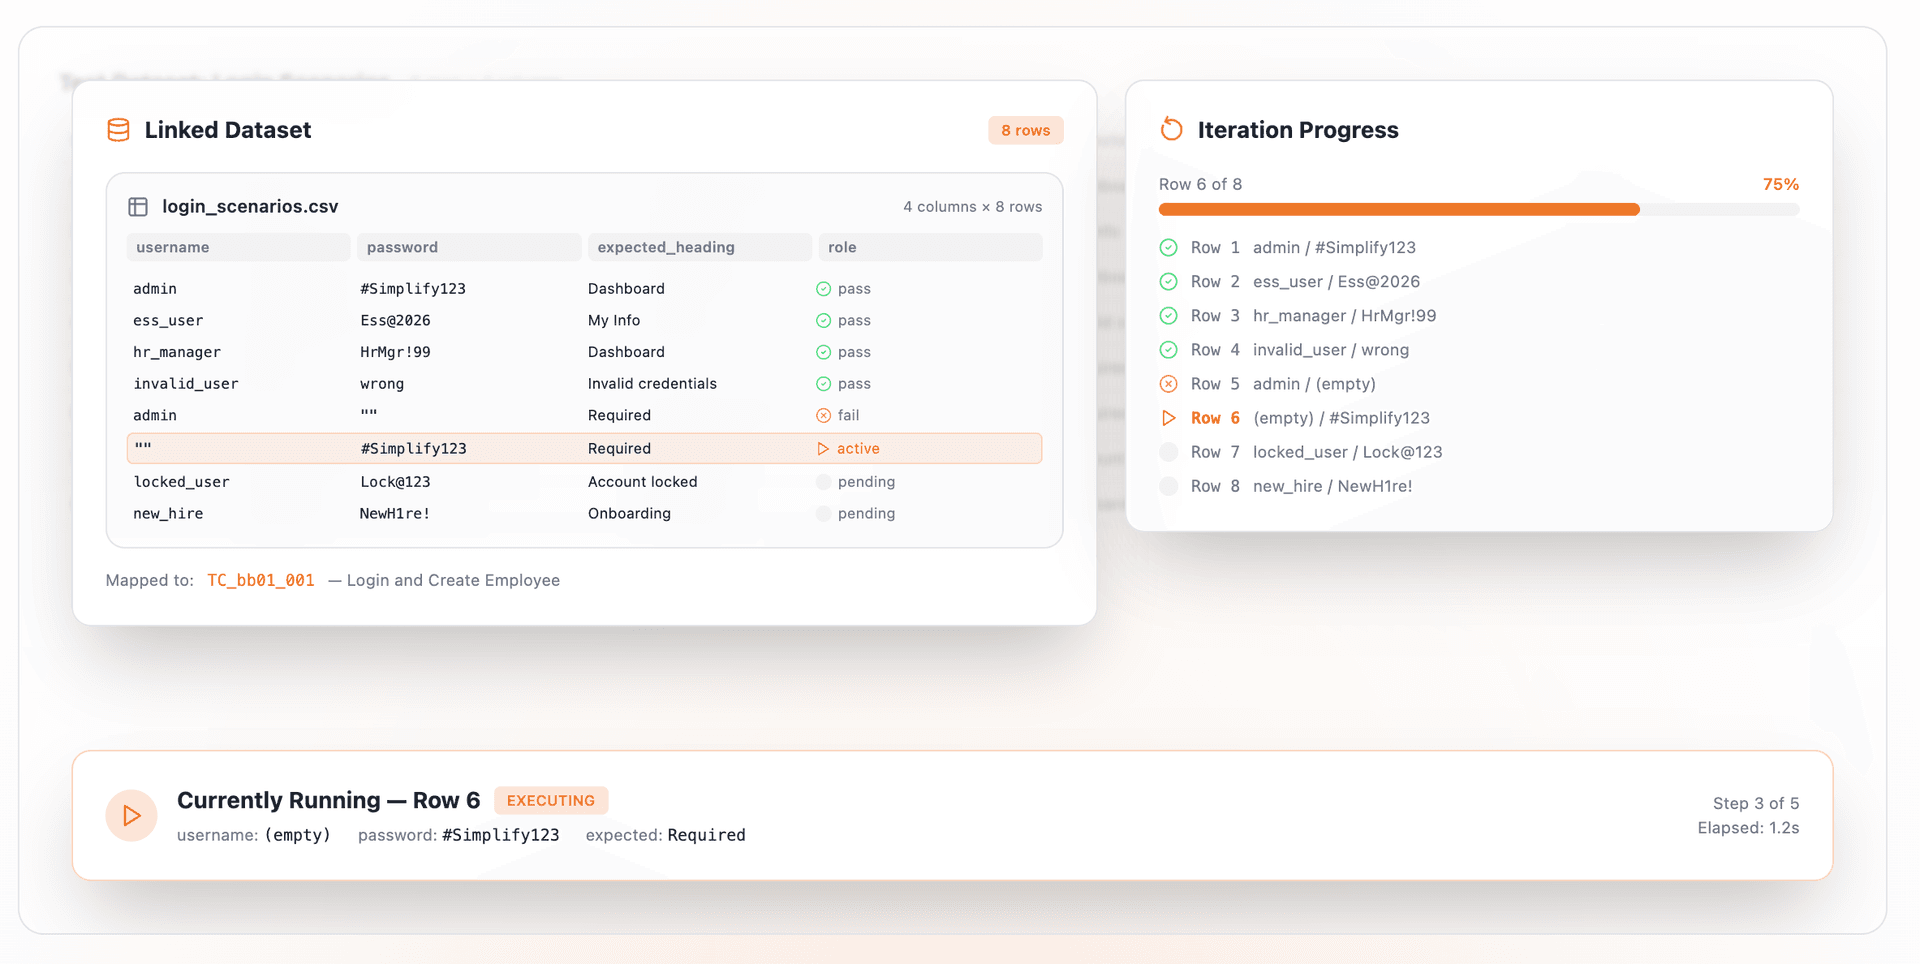Viewport: 1920px width, 964px height.
Task: Click the 8 rows badge
Action: (1025, 130)
